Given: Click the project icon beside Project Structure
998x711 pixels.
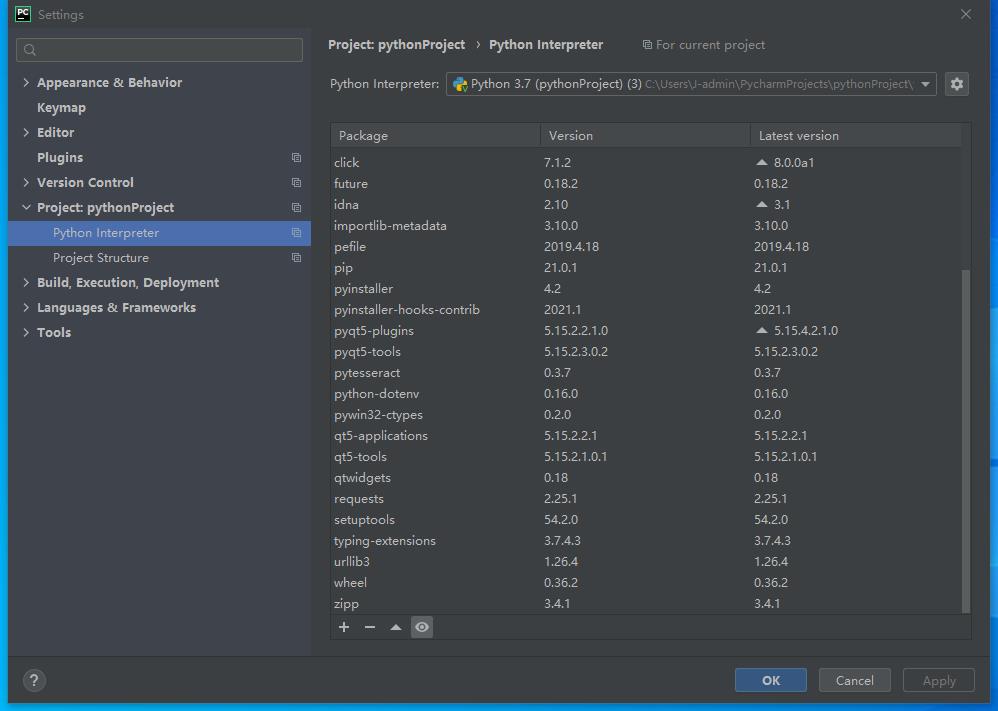Looking at the screenshot, I should [x=296, y=258].
